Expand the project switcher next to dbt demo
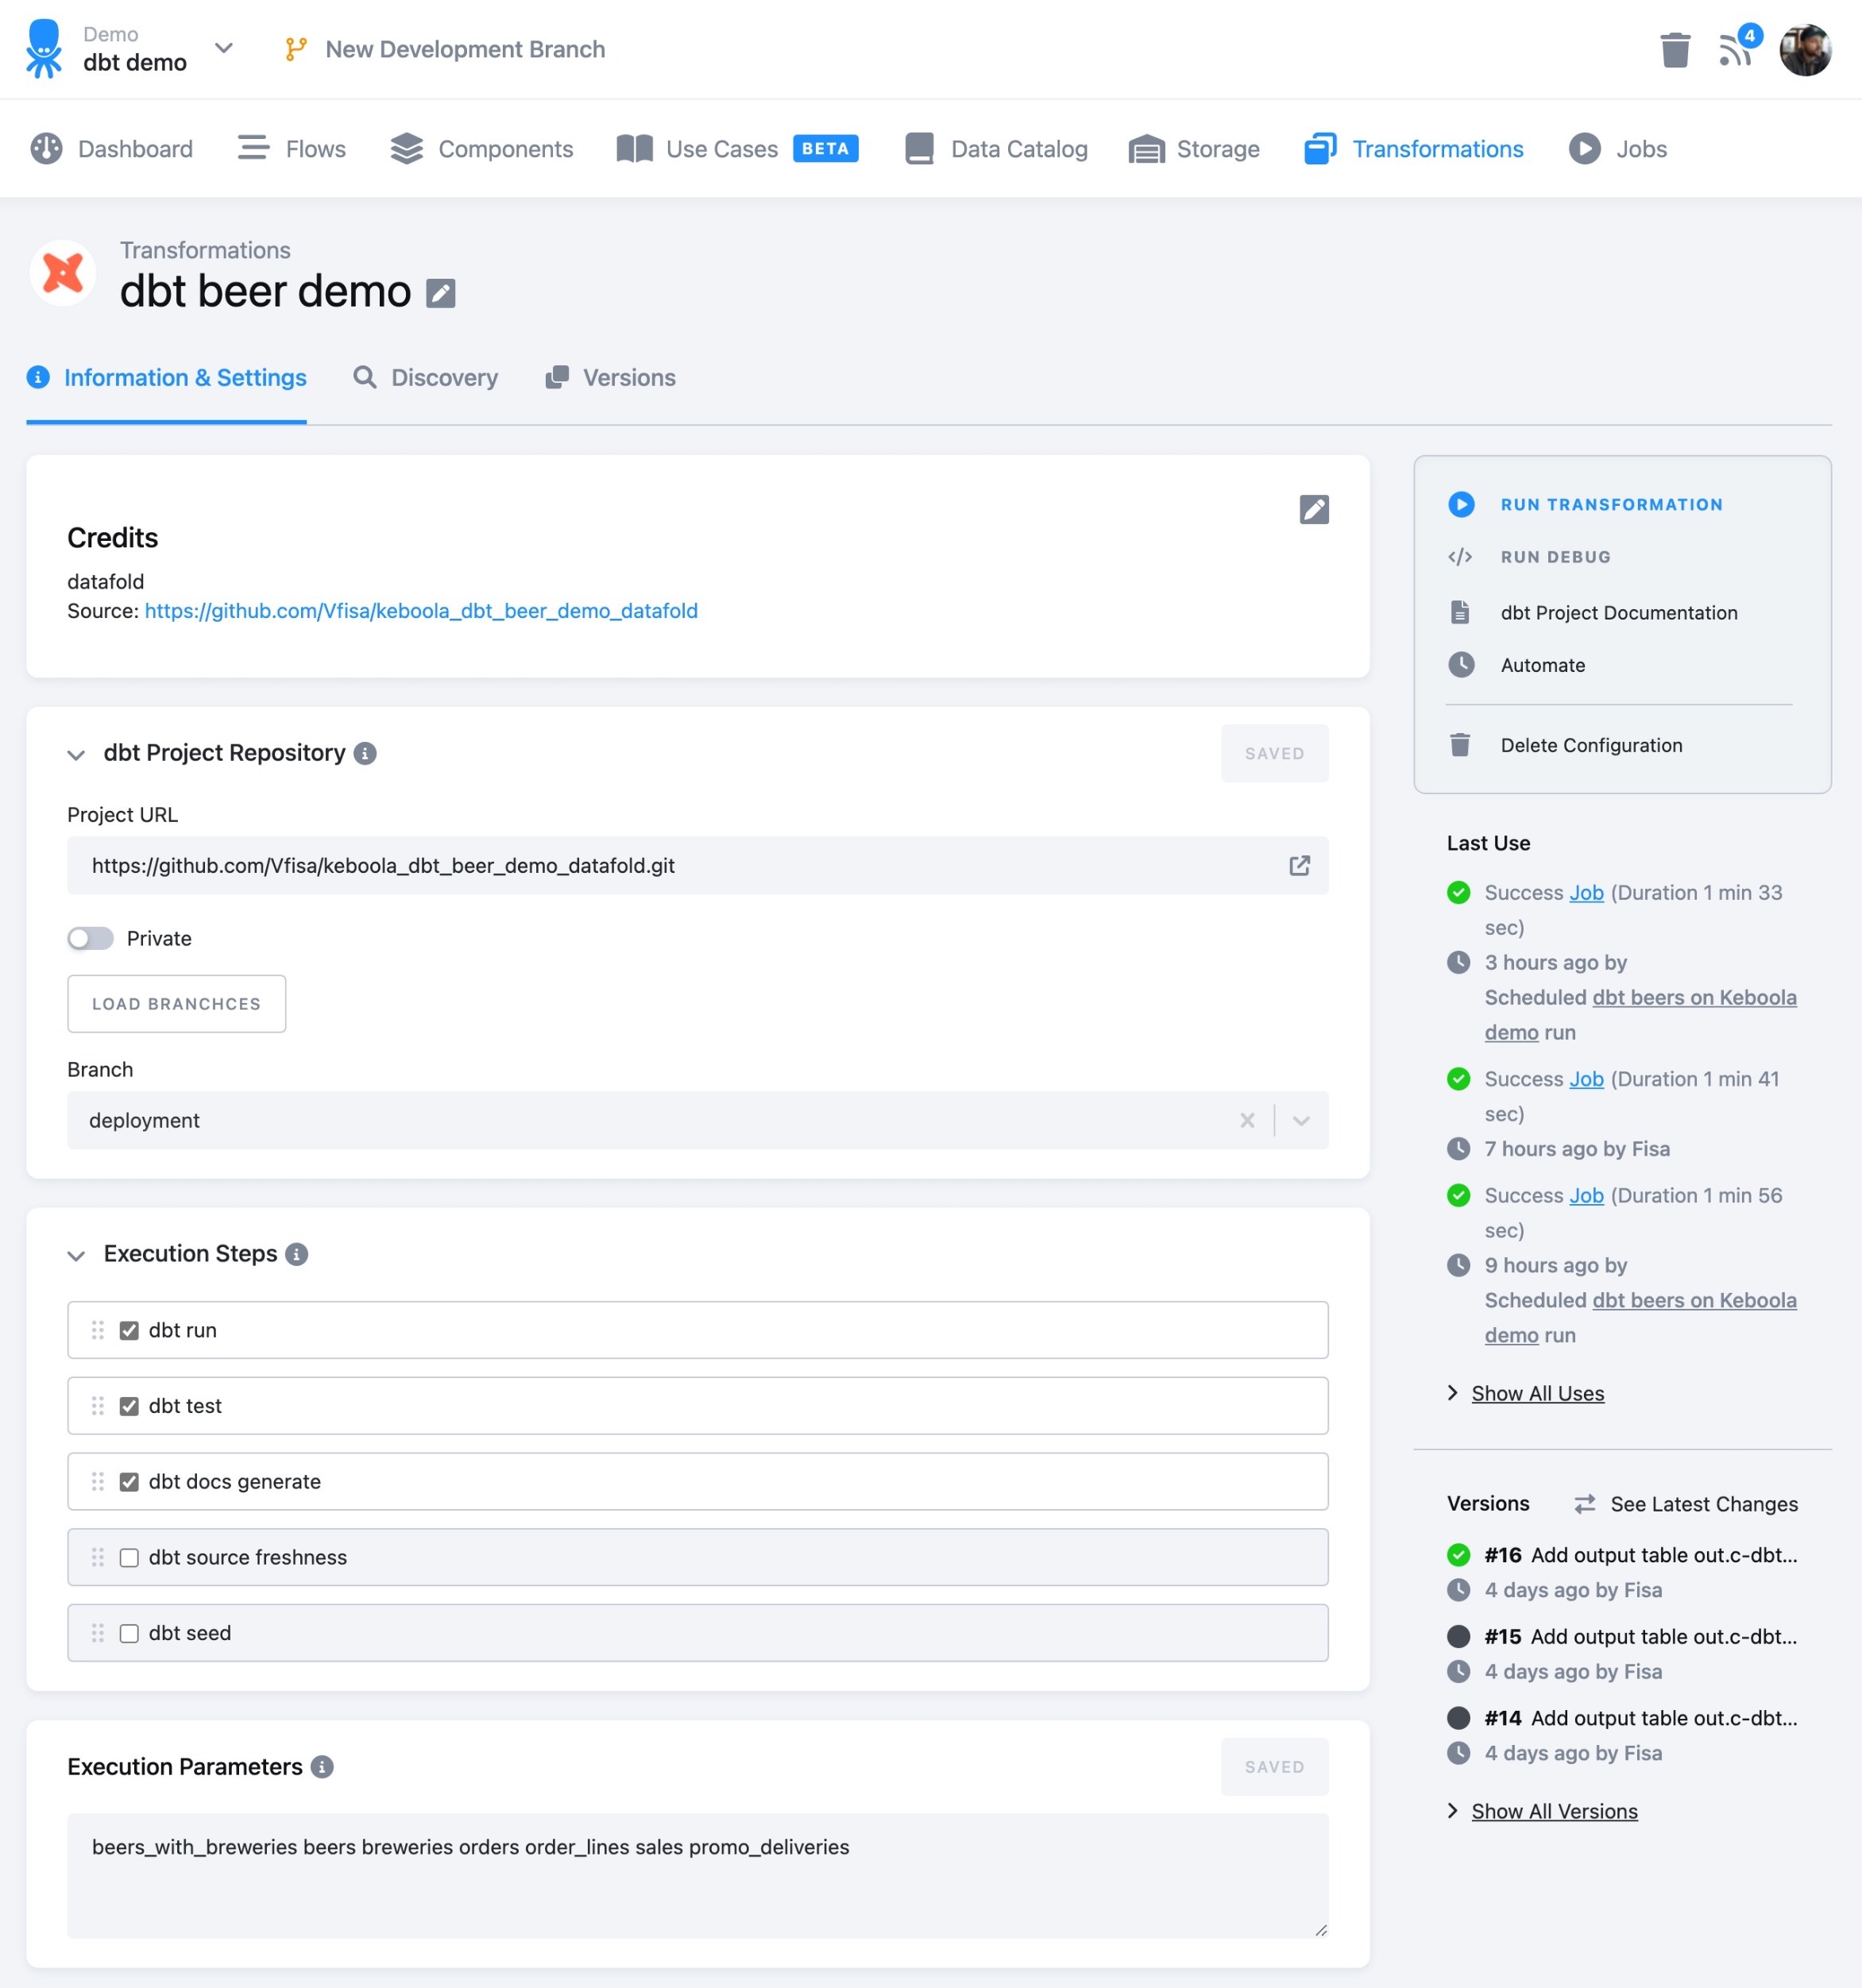The image size is (1862, 1988). point(224,48)
